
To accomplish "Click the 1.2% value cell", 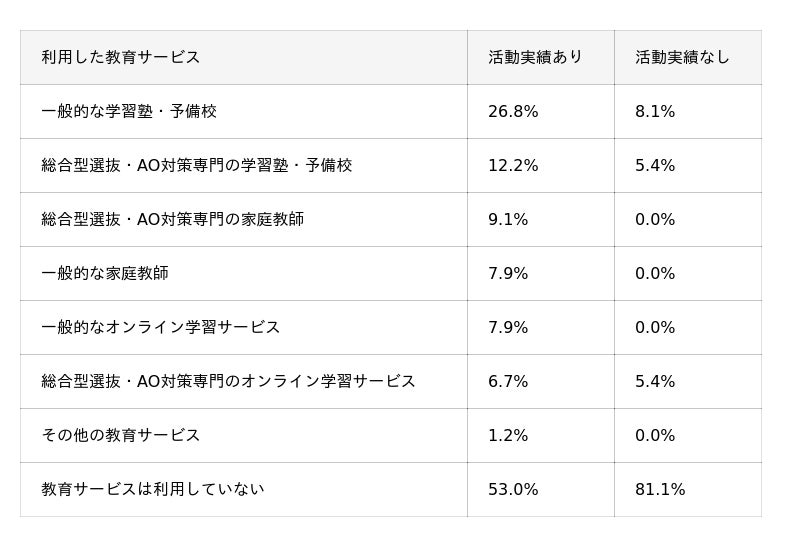I will [x=508, y=436].
